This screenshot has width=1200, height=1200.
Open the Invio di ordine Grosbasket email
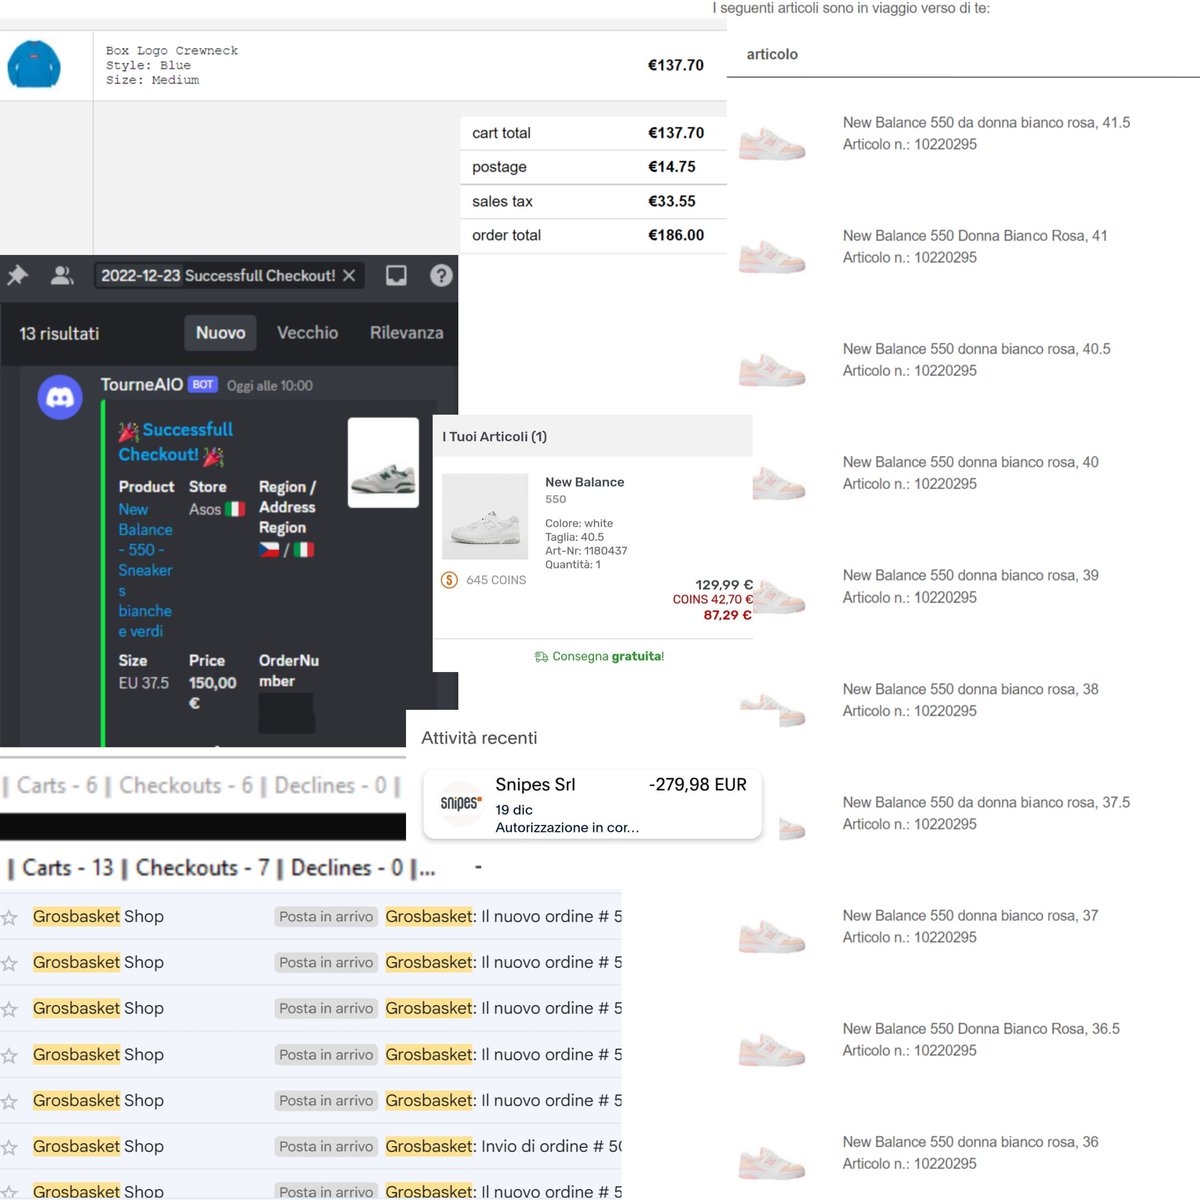pyautogui.click(x=311, y=1147)
